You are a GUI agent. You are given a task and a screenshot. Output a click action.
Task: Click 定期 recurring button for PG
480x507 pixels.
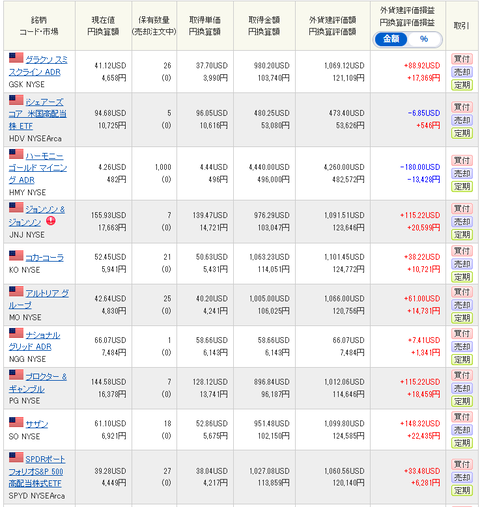point(462,402)
